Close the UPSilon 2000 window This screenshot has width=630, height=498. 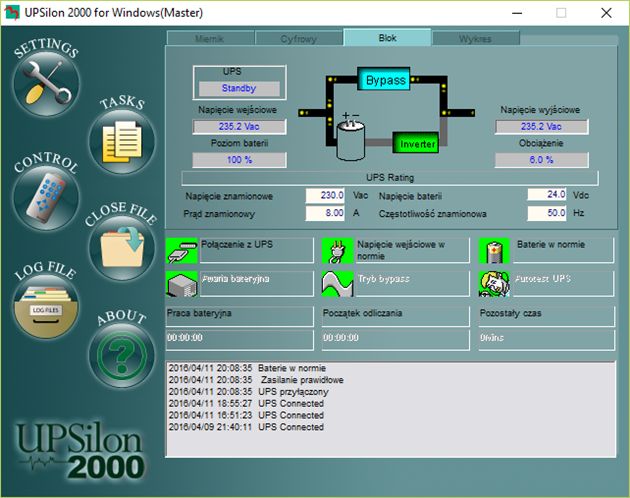[606, 13]
